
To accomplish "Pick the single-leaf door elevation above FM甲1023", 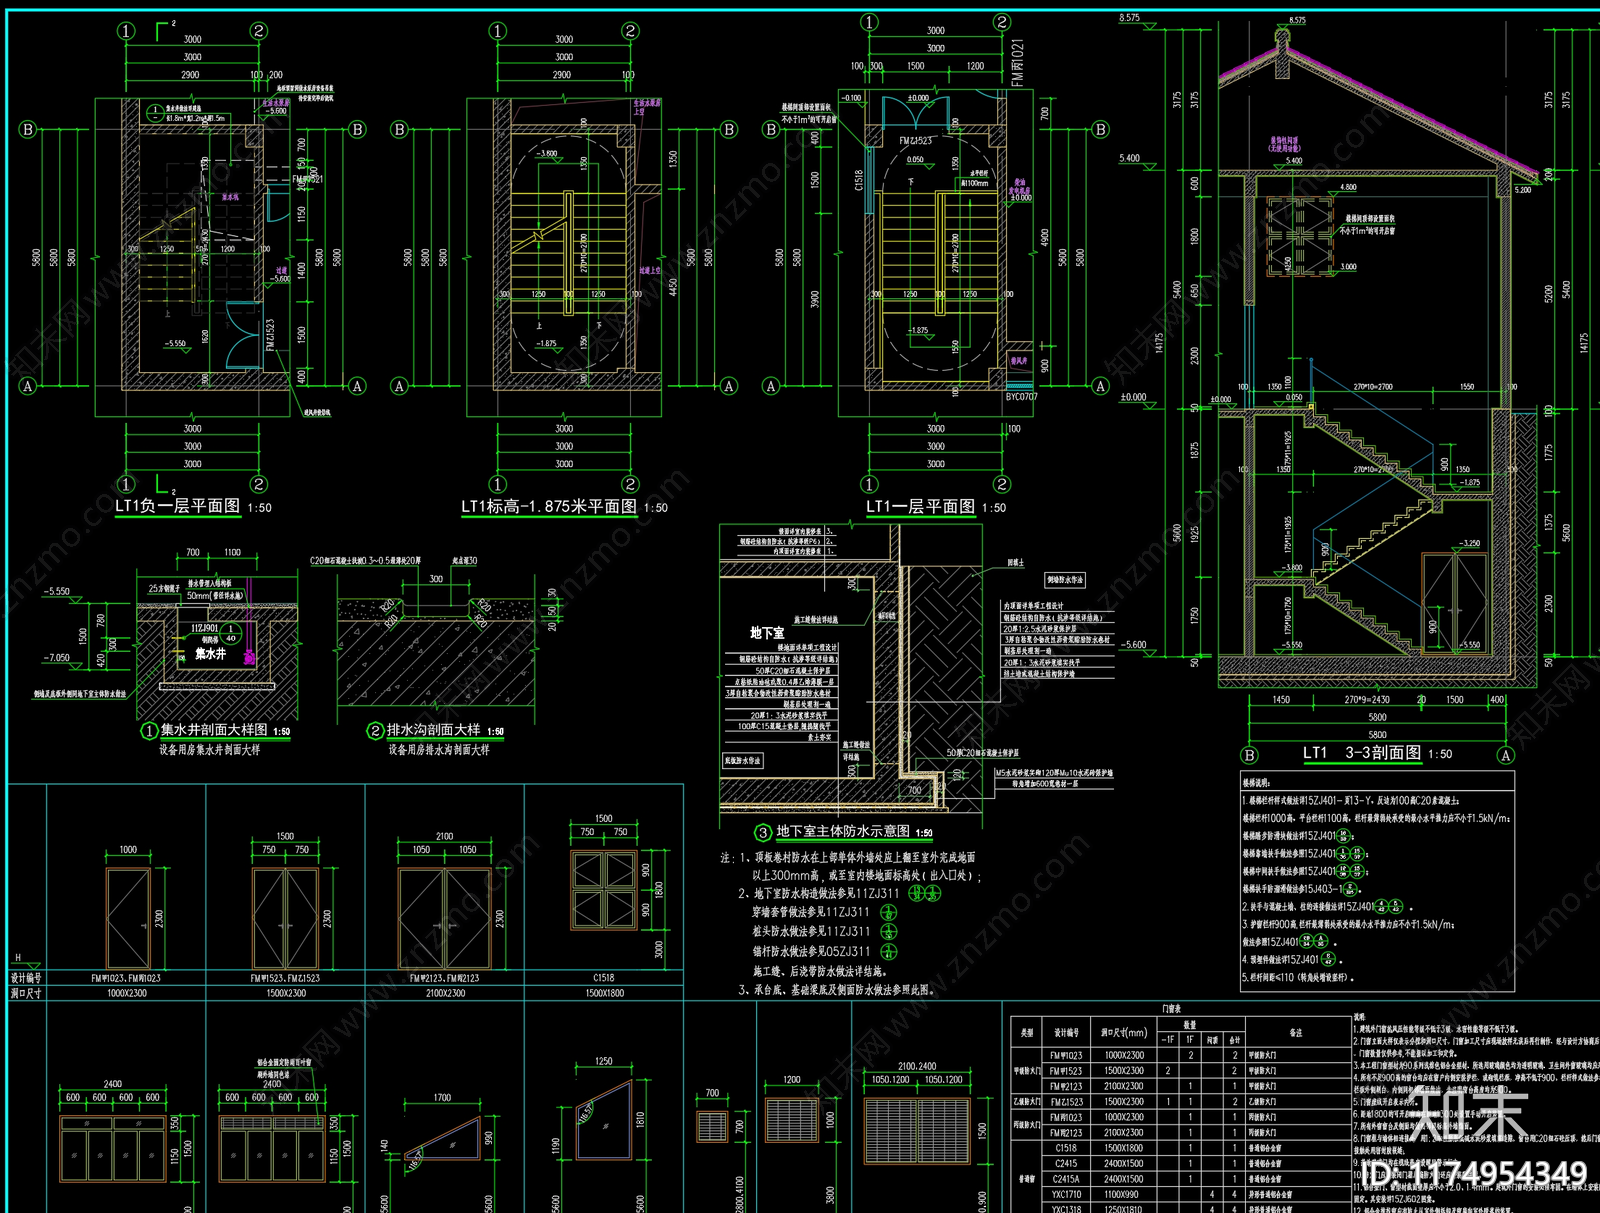I will [128, 919].
